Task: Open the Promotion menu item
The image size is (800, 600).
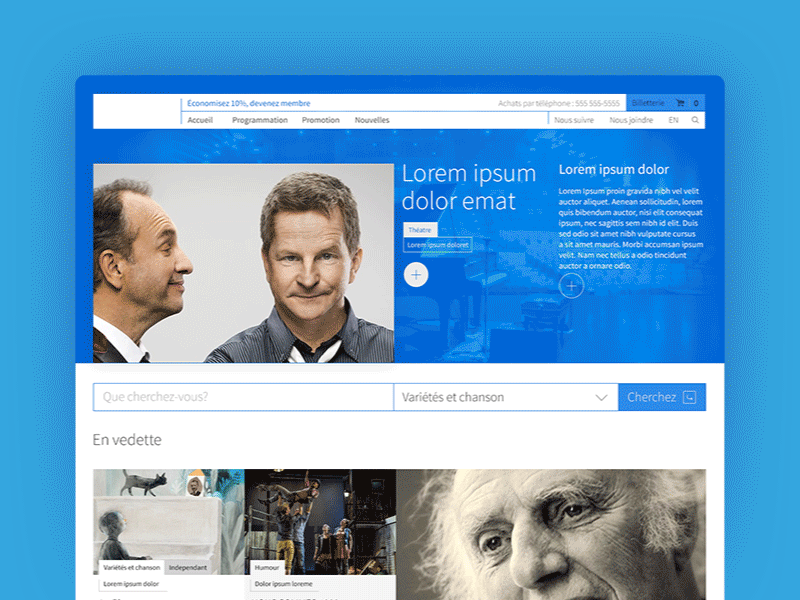Action: pos(320,120)
